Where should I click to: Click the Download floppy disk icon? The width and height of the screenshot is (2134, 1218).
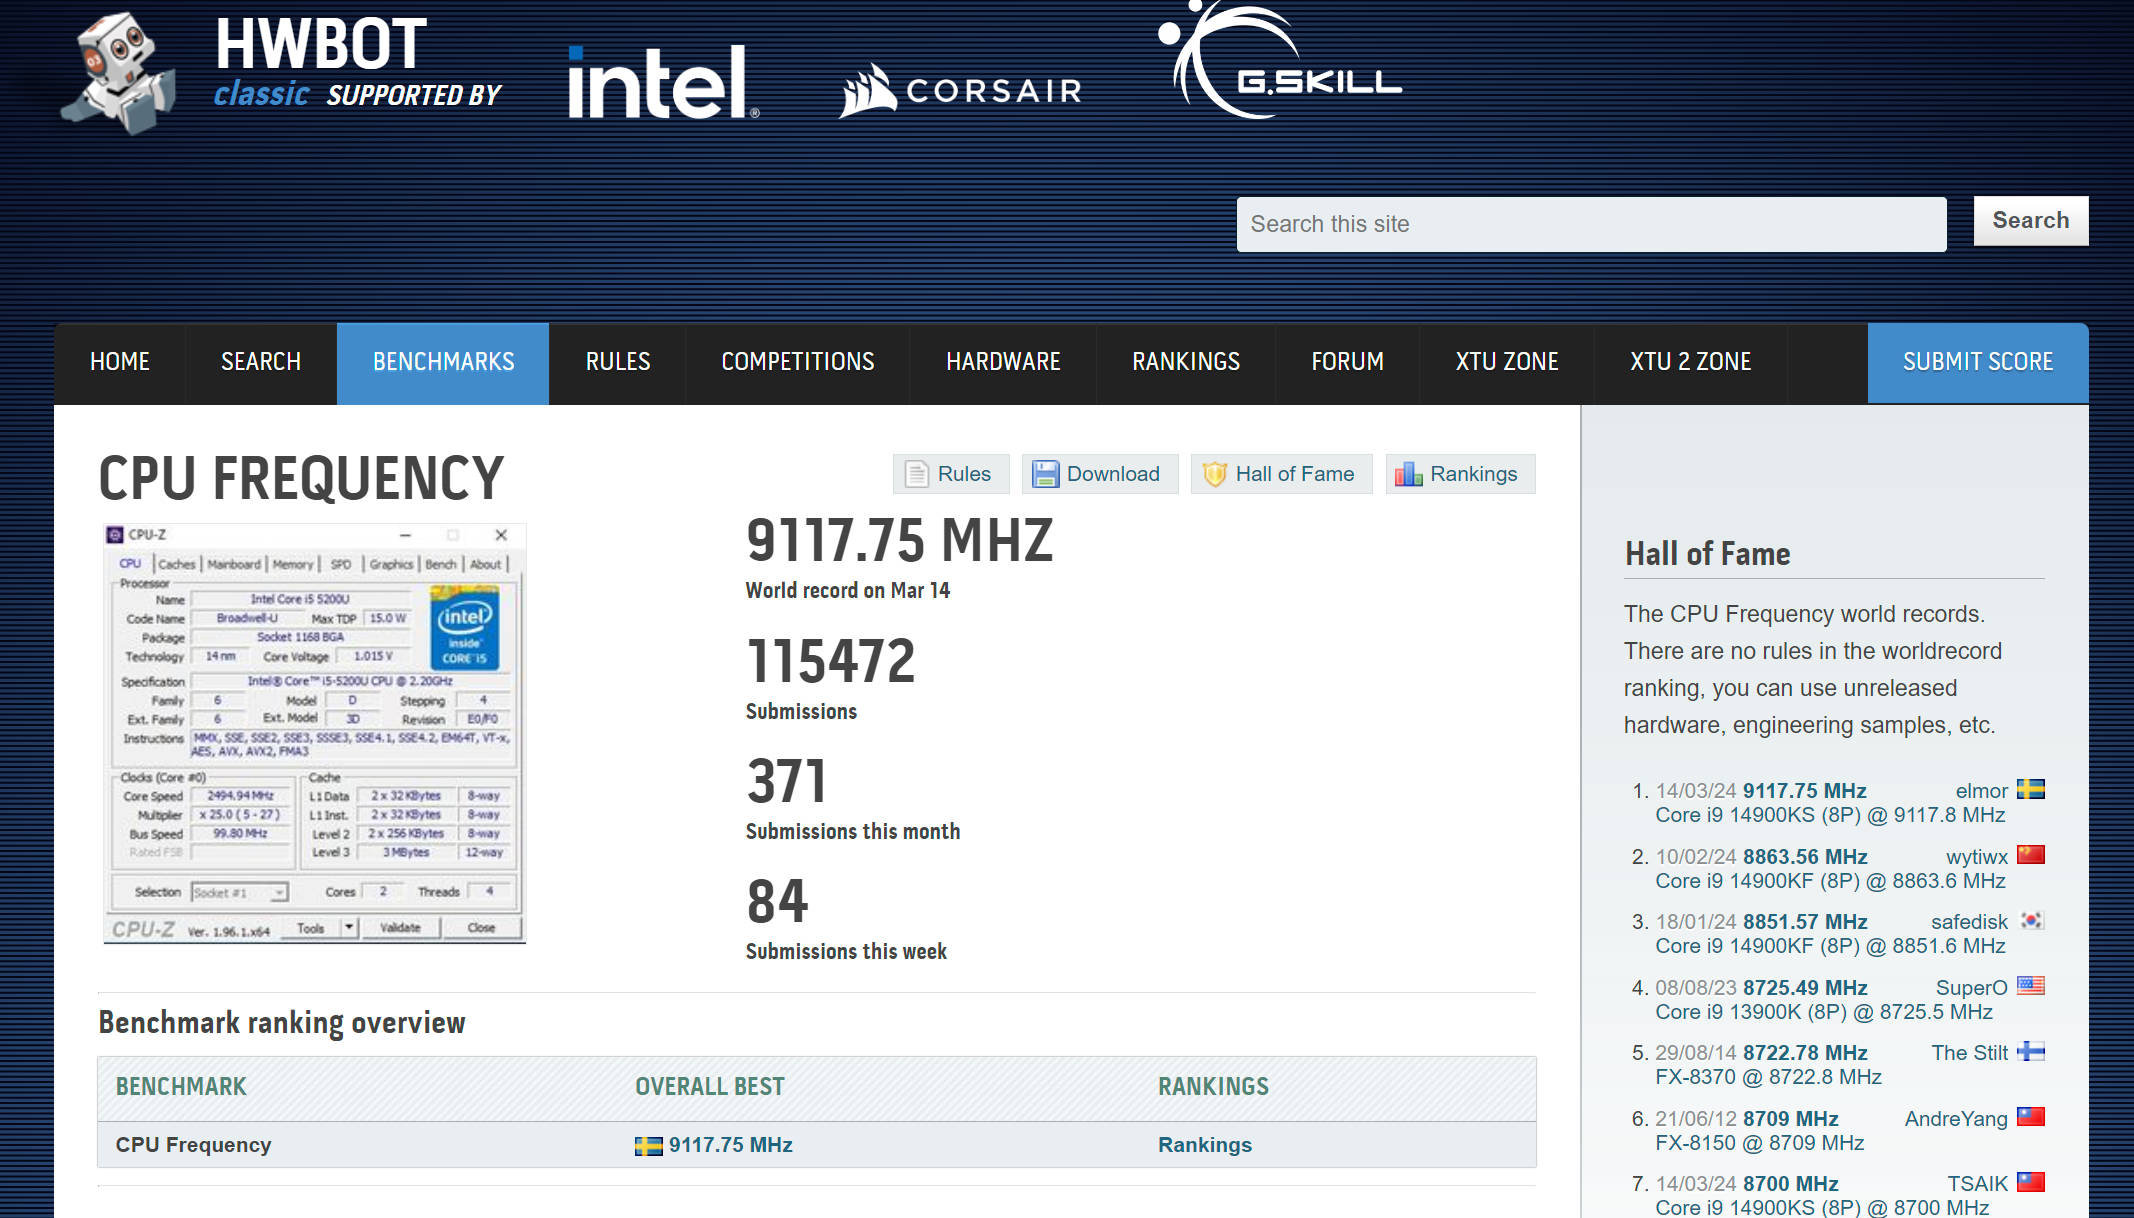1045,474
